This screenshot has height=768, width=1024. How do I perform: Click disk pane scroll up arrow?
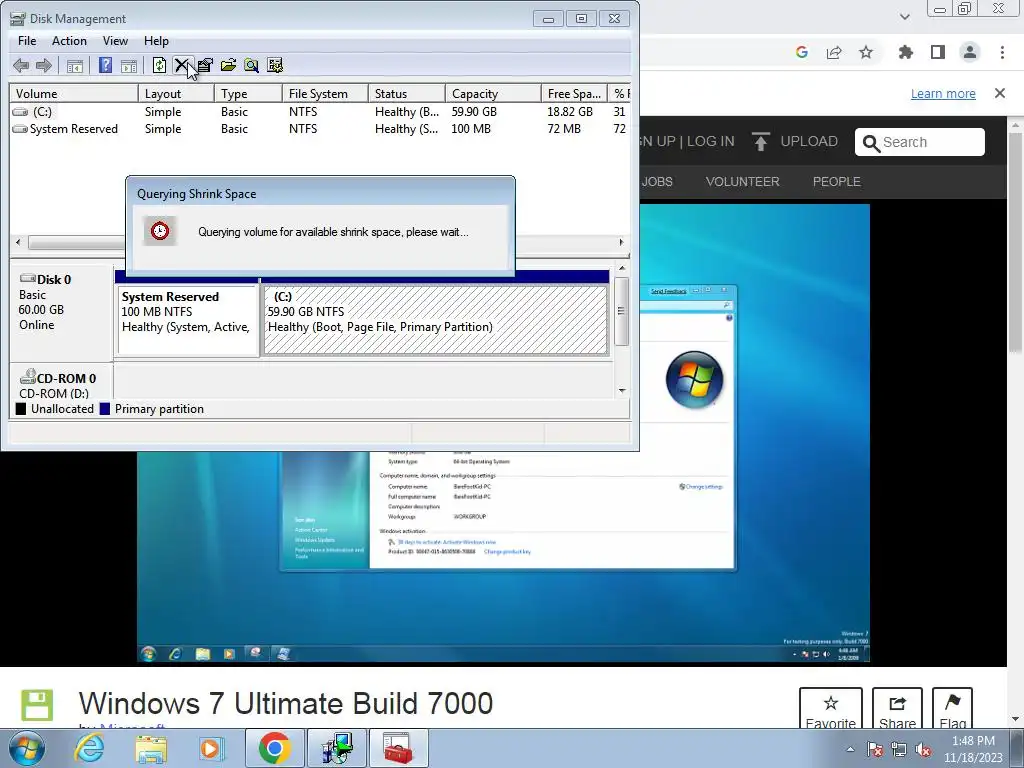(622, 268)
